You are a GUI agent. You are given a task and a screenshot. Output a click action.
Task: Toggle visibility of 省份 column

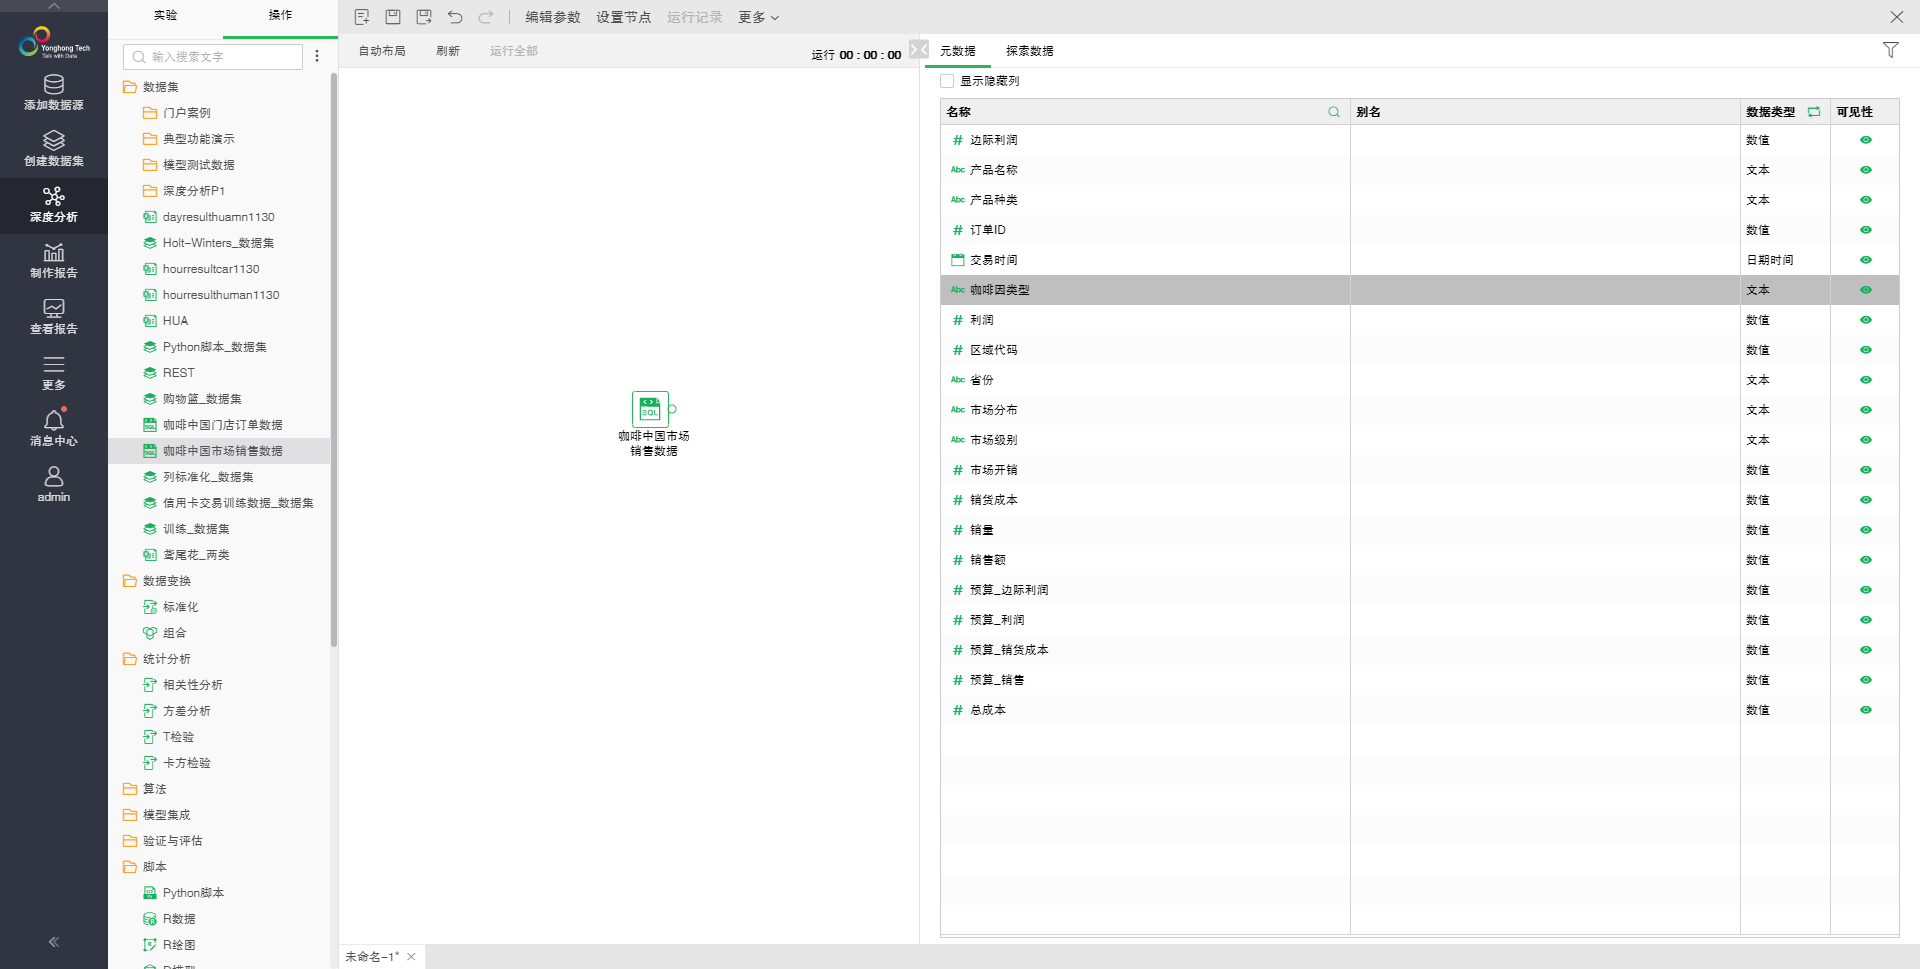(1866, 380)
